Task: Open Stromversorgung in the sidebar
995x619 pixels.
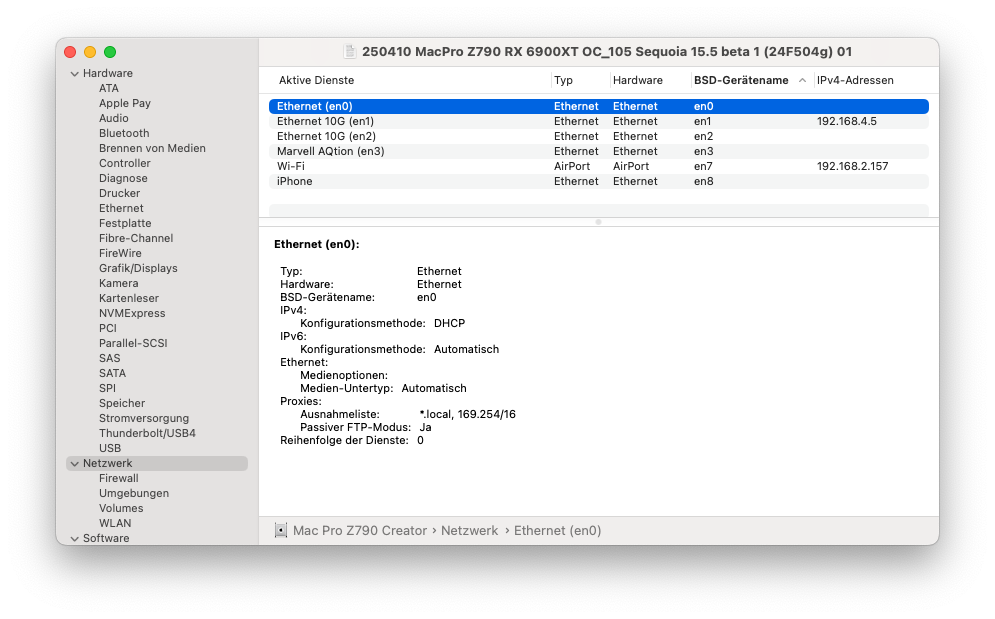Action: [x=144, y=418]
